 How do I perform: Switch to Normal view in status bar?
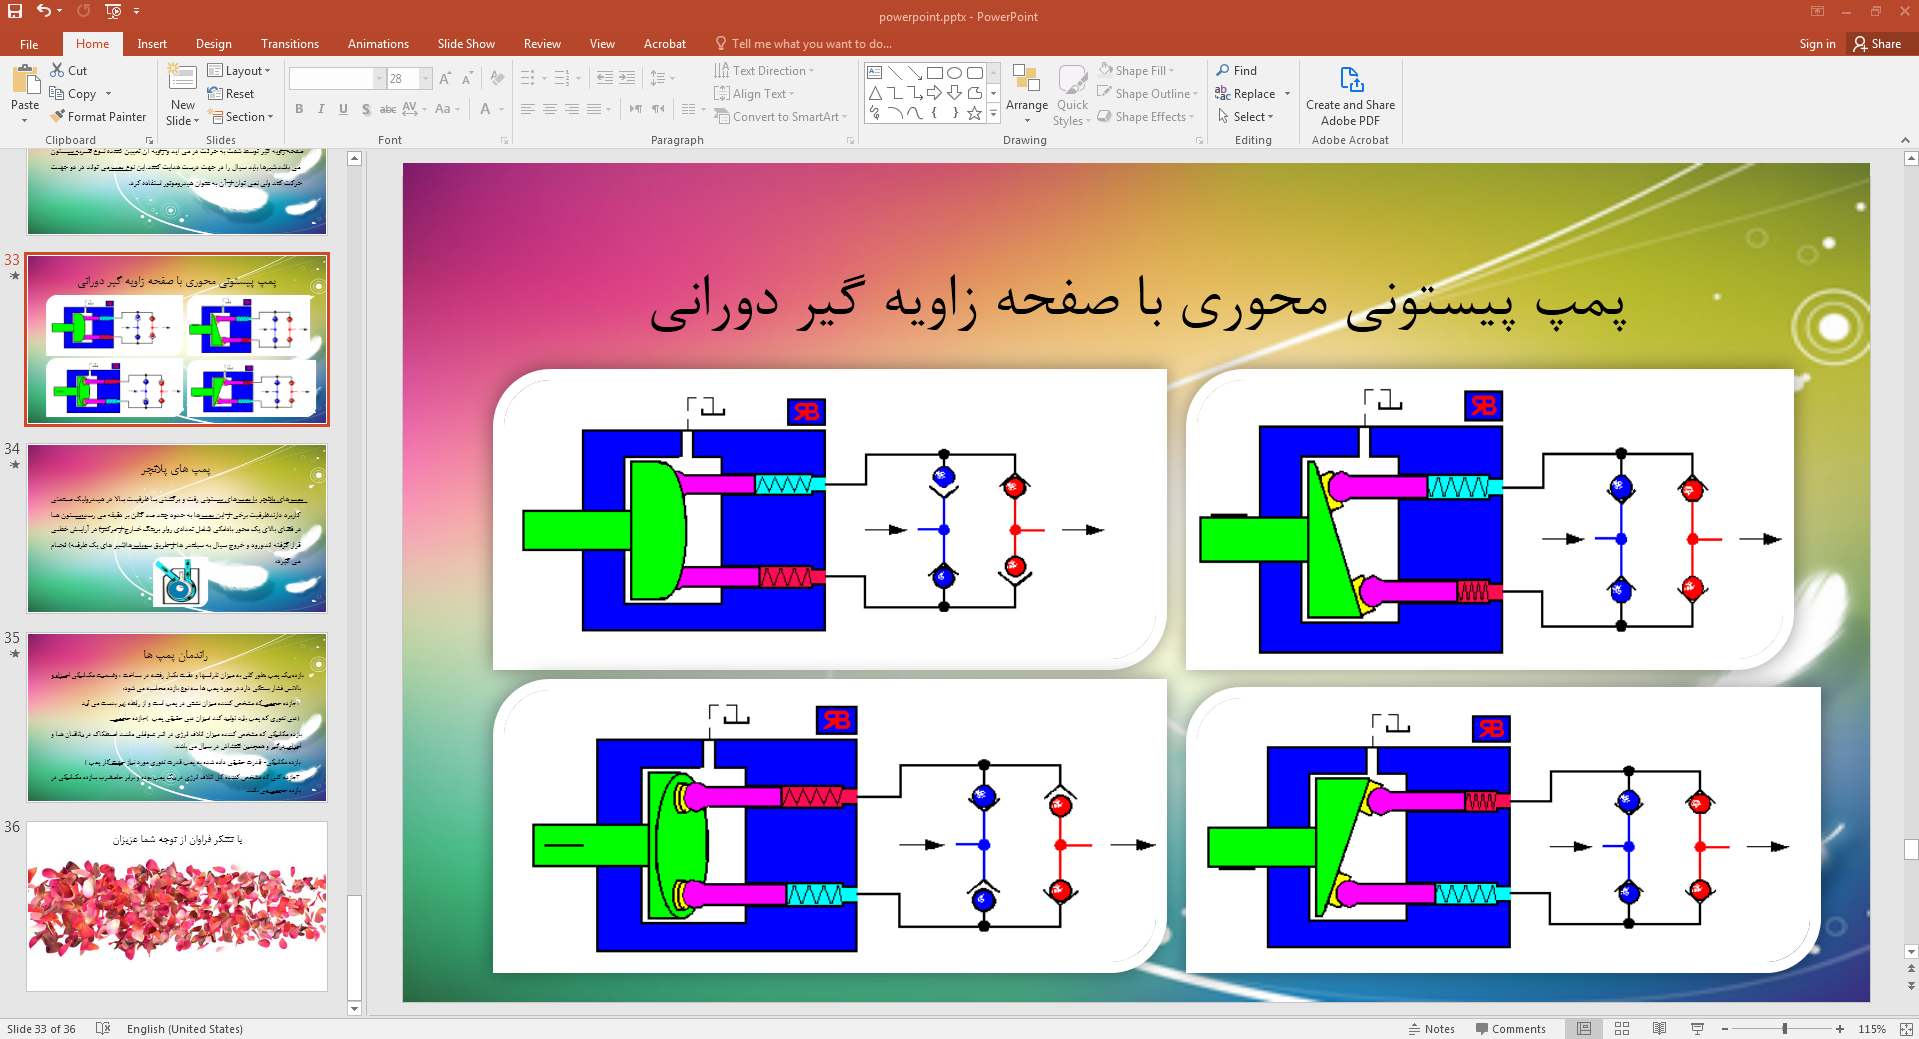click(x=1584, y=1029)
